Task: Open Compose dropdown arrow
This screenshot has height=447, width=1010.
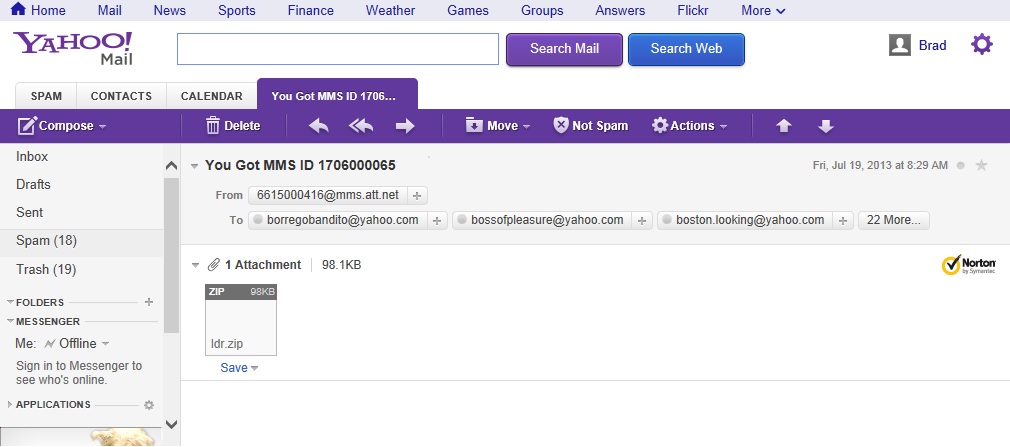Action: tap(102, 126)
